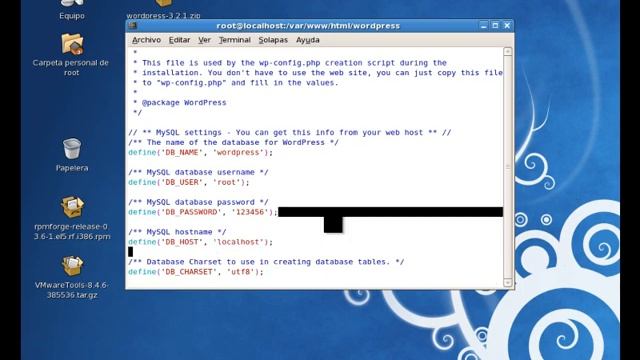
Task: Open the Terminal menu
Action: (x=234, y=40)
